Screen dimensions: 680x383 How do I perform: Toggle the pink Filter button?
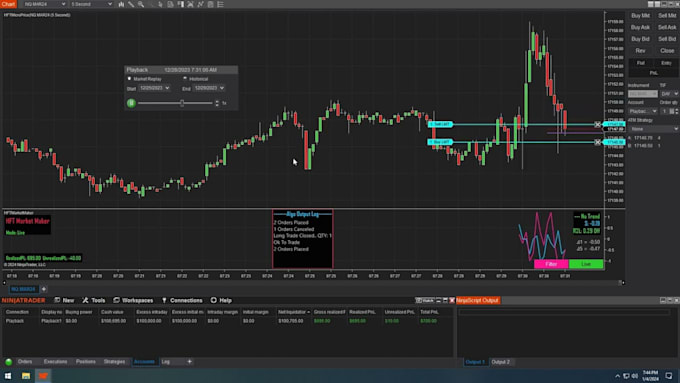tap(551, 264)
